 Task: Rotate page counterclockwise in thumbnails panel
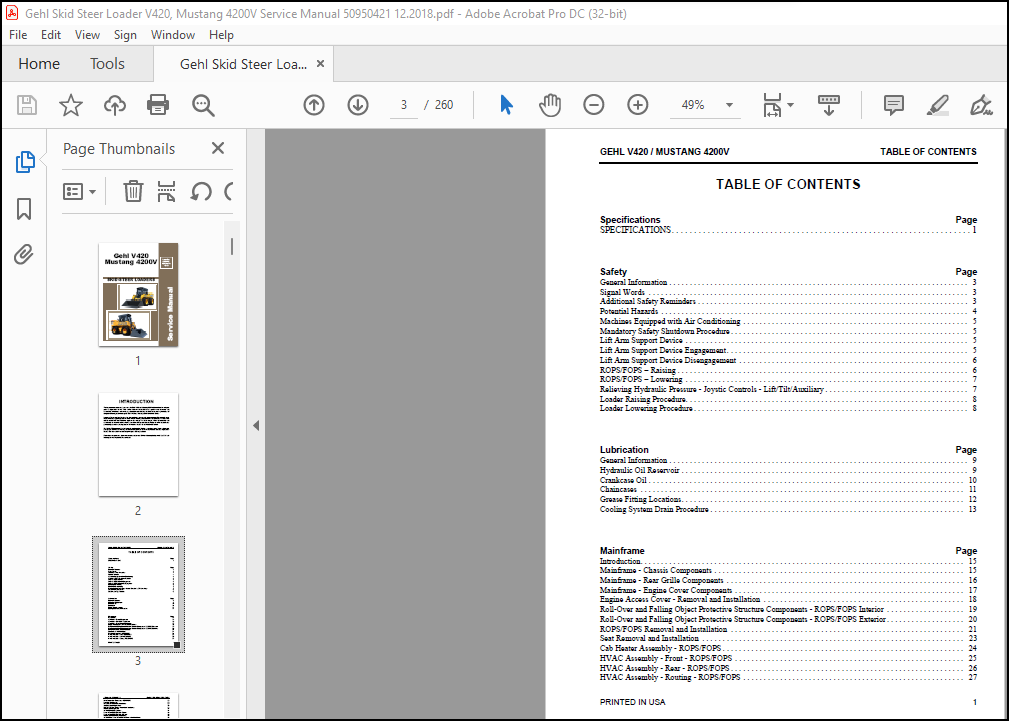201,191
